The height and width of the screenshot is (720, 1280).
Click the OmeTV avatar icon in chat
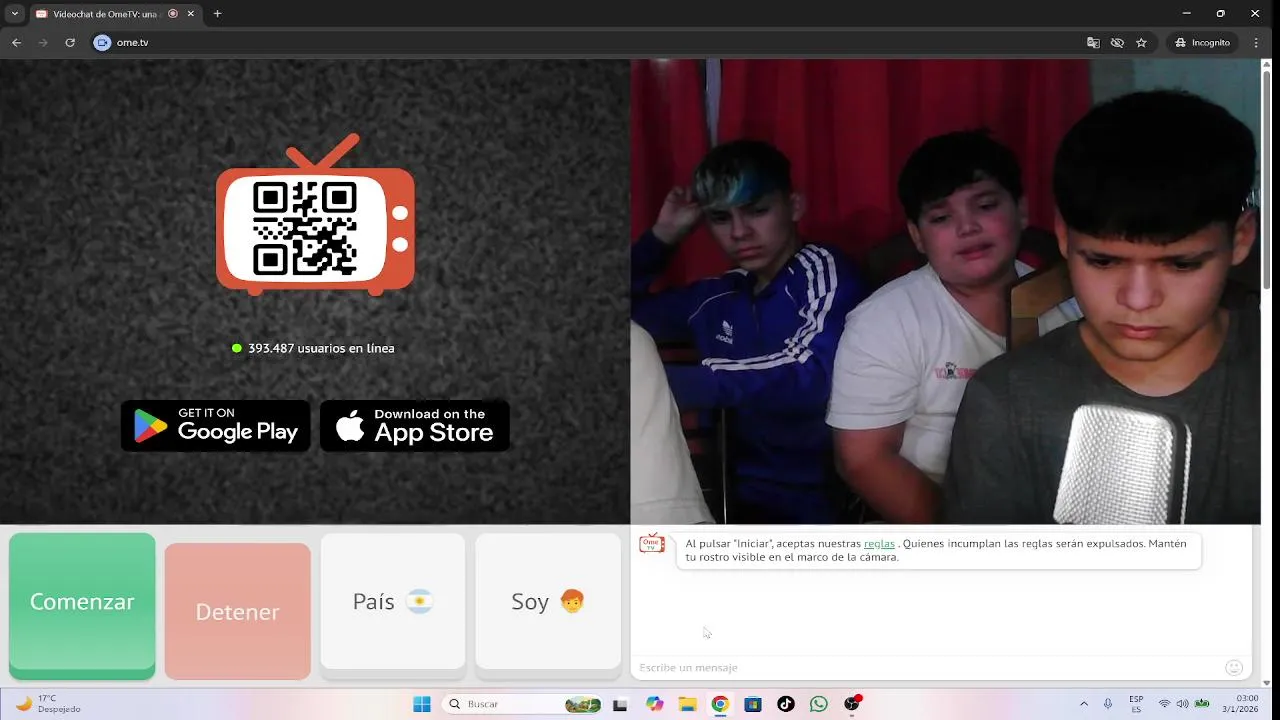(652, 543)
